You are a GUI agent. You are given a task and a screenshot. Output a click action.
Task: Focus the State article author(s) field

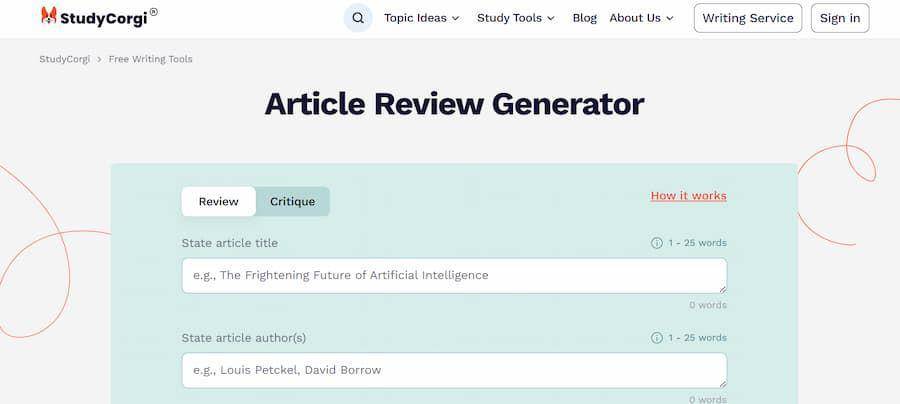tap(454, 370)
